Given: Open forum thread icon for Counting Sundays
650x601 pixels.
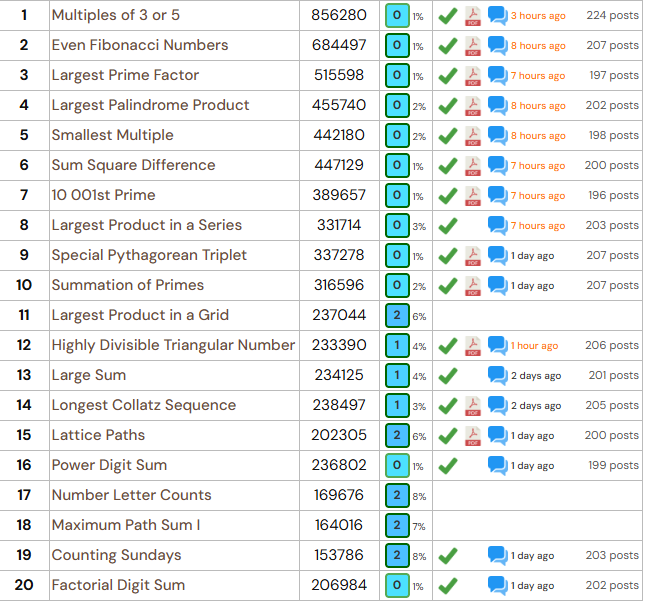Looking at the screenshot, I should [x=497, y=556].
